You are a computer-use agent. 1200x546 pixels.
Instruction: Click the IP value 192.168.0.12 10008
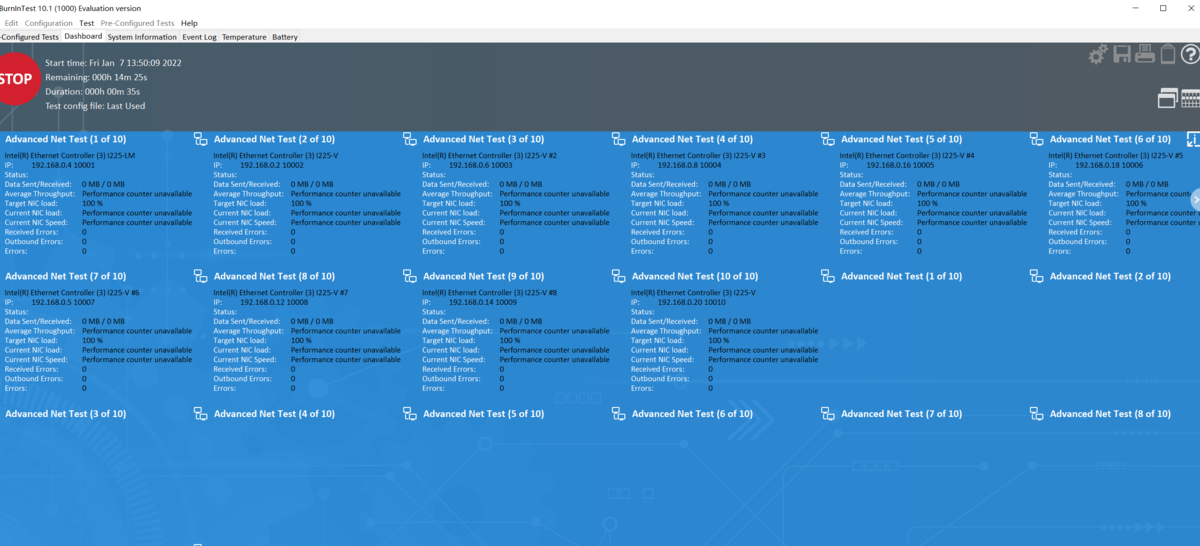[x=274, y=302]
